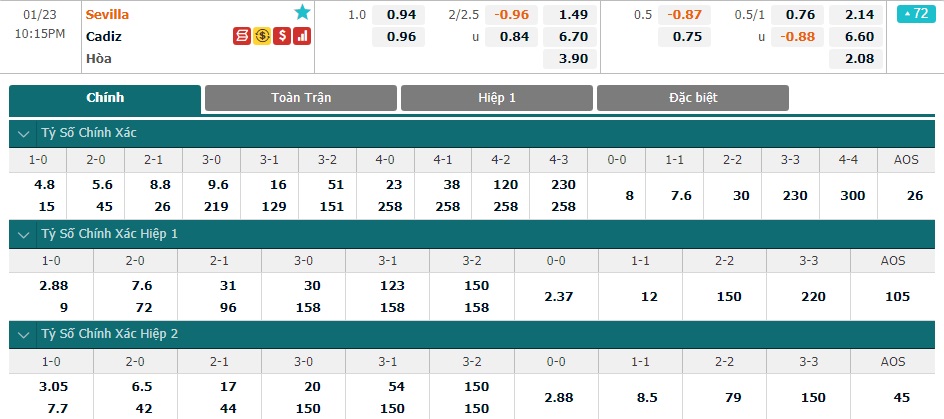Pick the 1.49 Sevilla win odds
Viewport: 944px width, 419px height.
tap(570, 14)
